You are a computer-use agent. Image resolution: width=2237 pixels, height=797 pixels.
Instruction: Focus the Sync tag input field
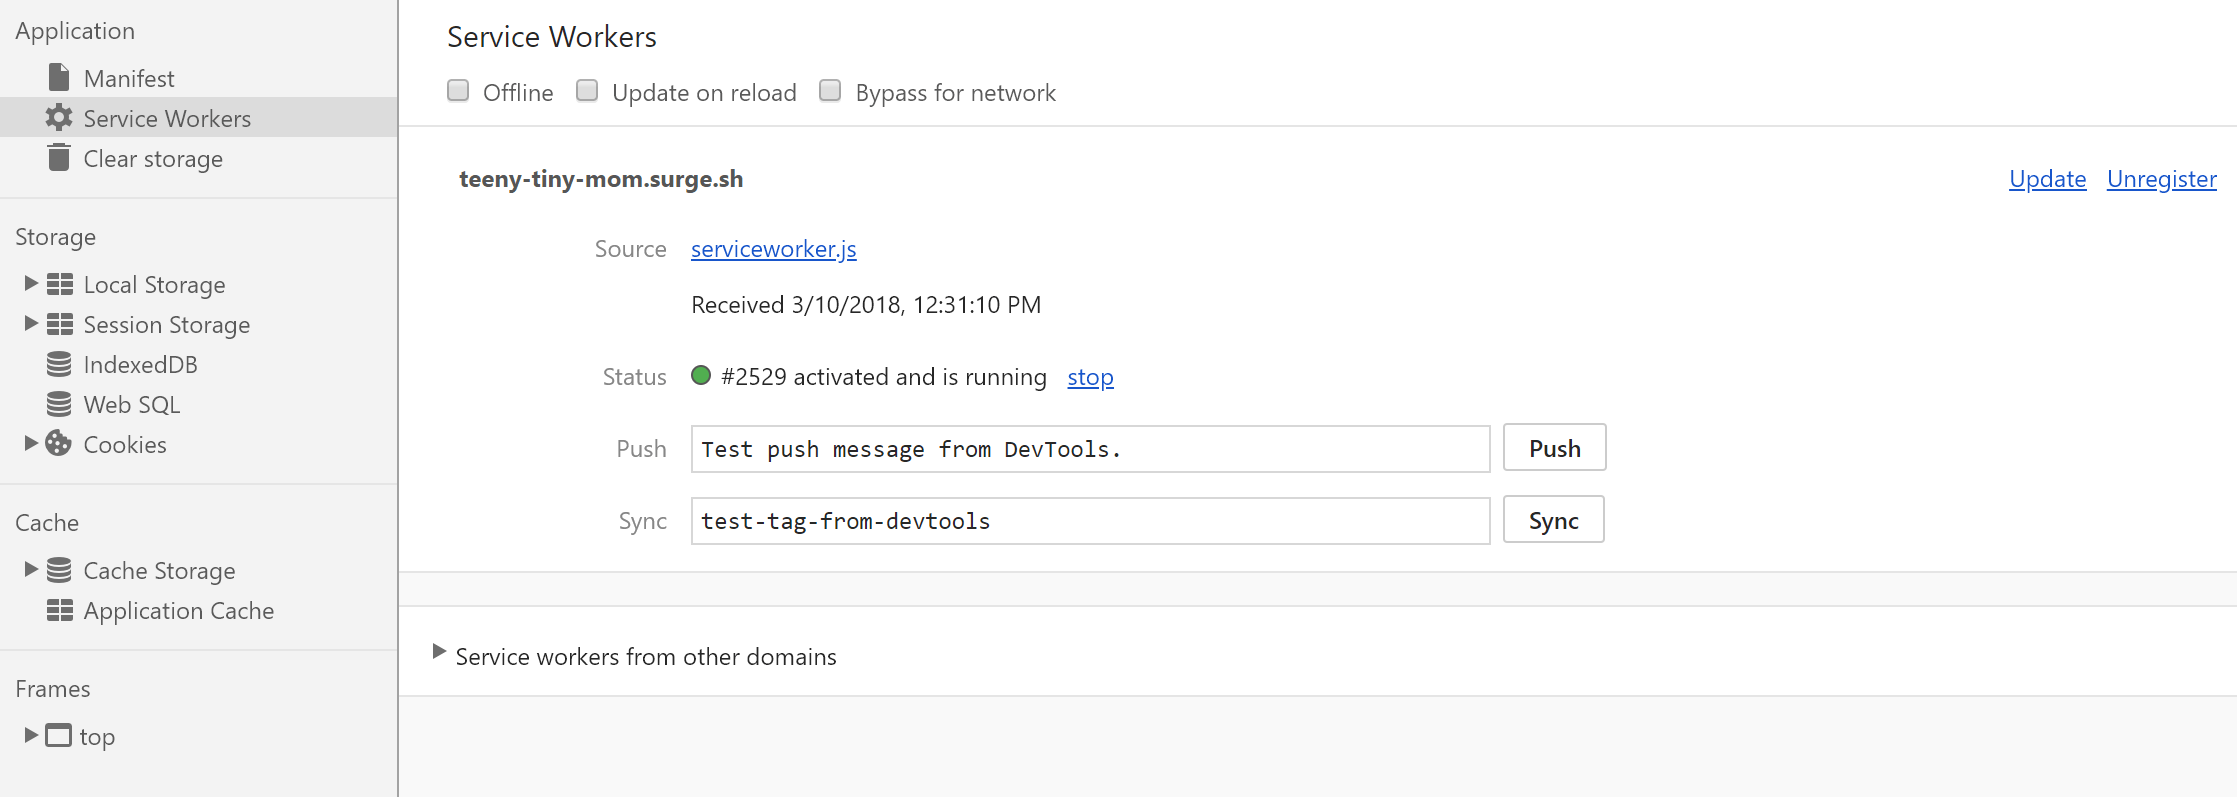(x=1090, y=521)
